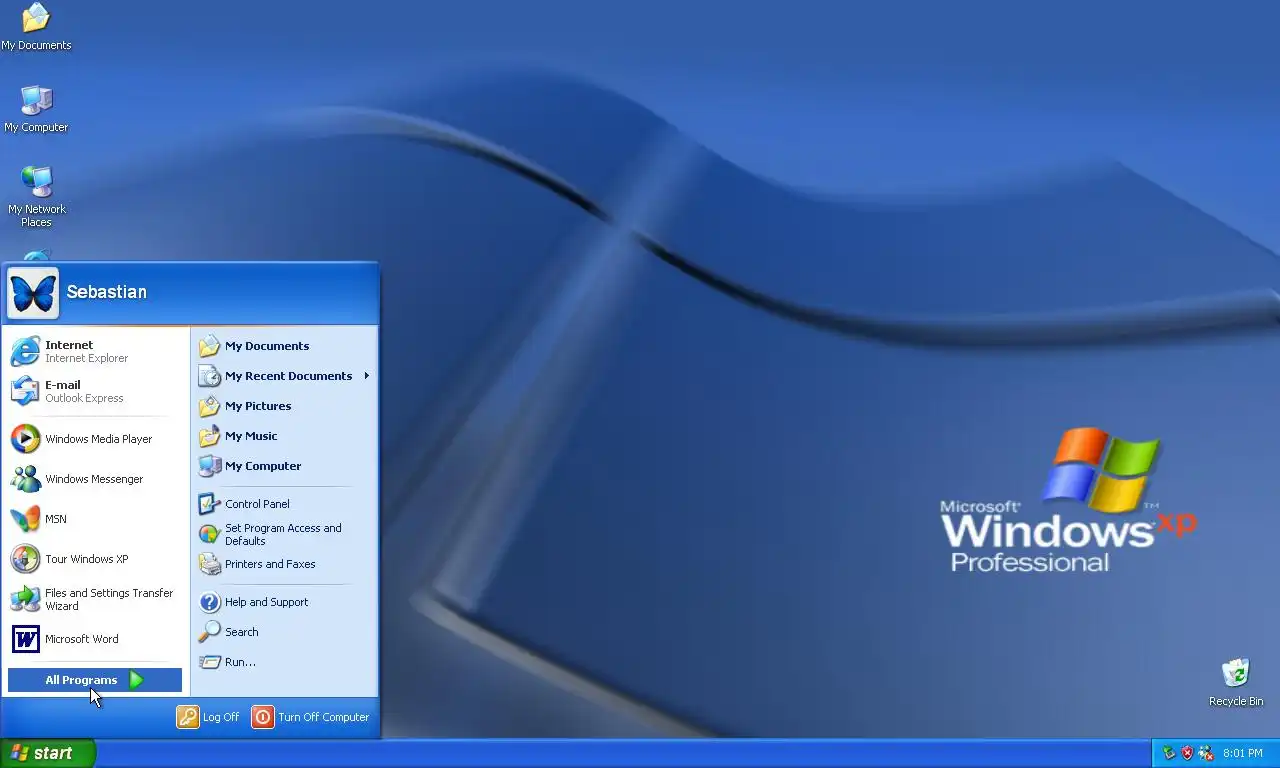The height and width of the screenshot is (768, 1280).
Task: Click the "Files and Settings Transfer Wizard" text
Action: (109, 599)
